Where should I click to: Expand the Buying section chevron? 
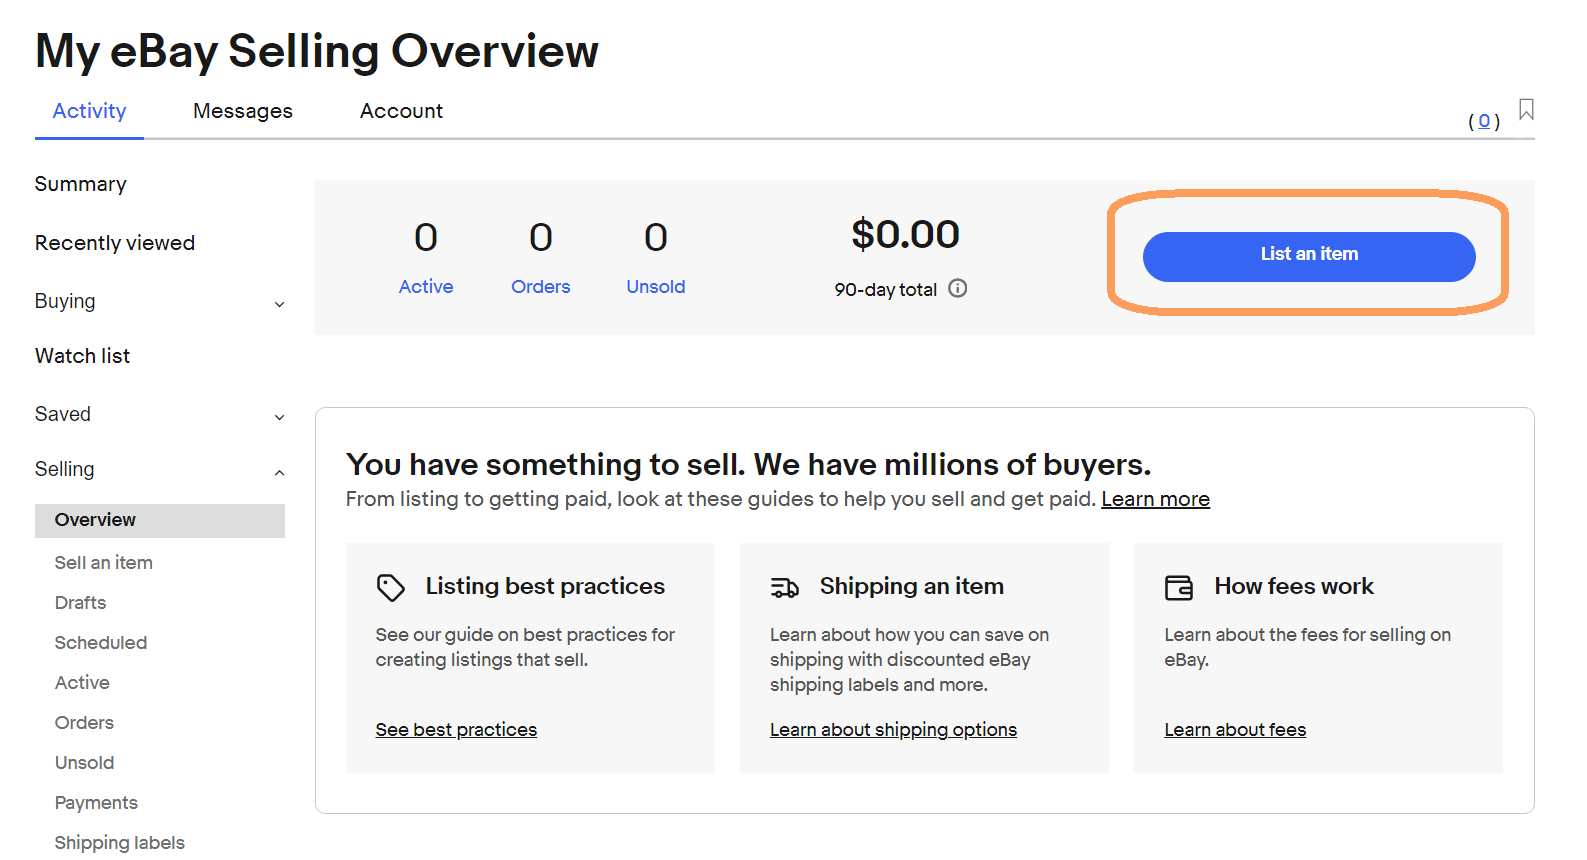[280, 304]
